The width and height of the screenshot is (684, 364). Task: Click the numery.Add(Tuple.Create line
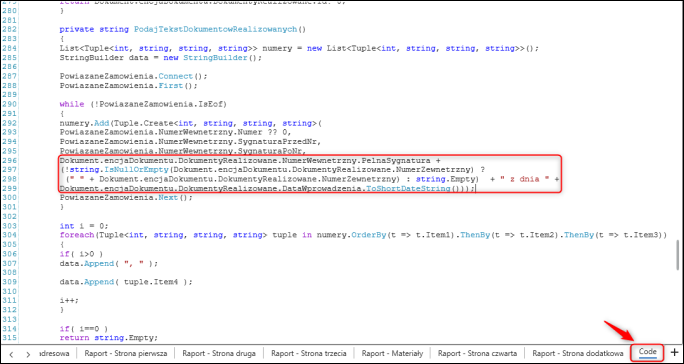pos(191,123)
